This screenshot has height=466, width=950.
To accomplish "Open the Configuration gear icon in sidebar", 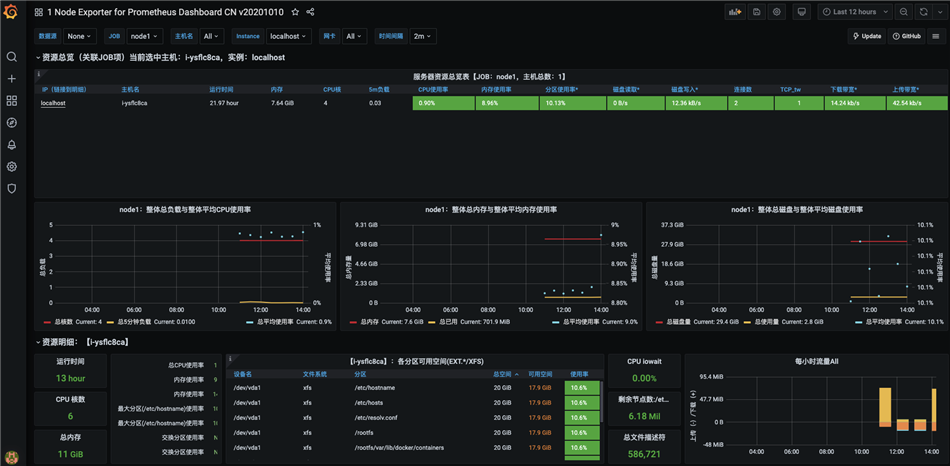I will pos(12,167).
